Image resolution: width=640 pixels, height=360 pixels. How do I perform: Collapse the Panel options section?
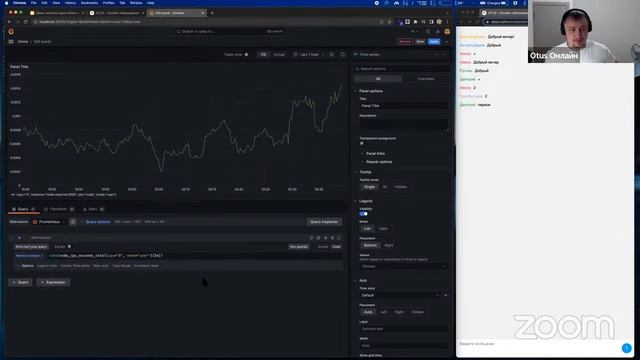371,91
